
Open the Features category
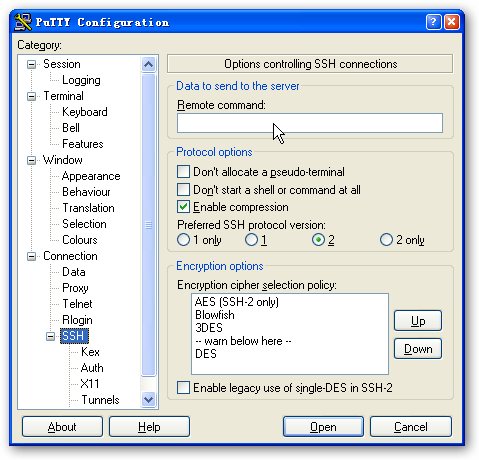pos(83,144)
